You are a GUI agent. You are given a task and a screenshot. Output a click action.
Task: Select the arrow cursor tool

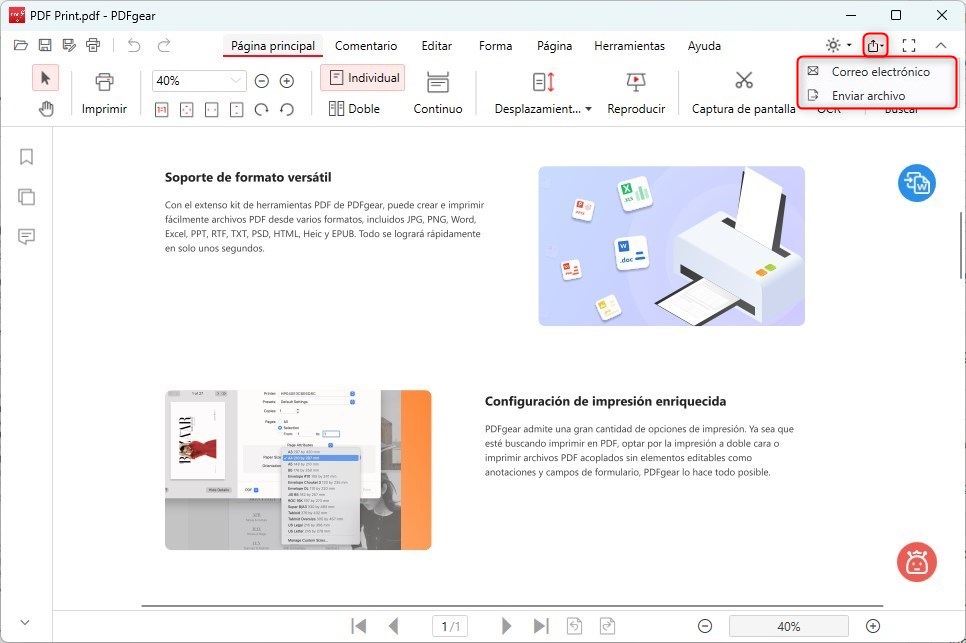(45, 78)
